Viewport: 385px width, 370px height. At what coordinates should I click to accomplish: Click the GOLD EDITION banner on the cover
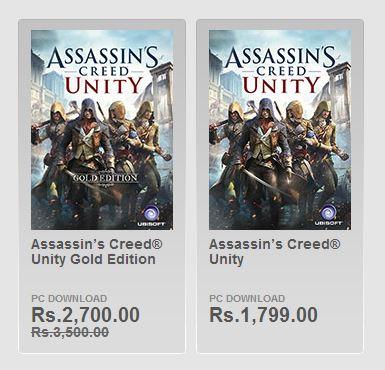coord(105,178)
